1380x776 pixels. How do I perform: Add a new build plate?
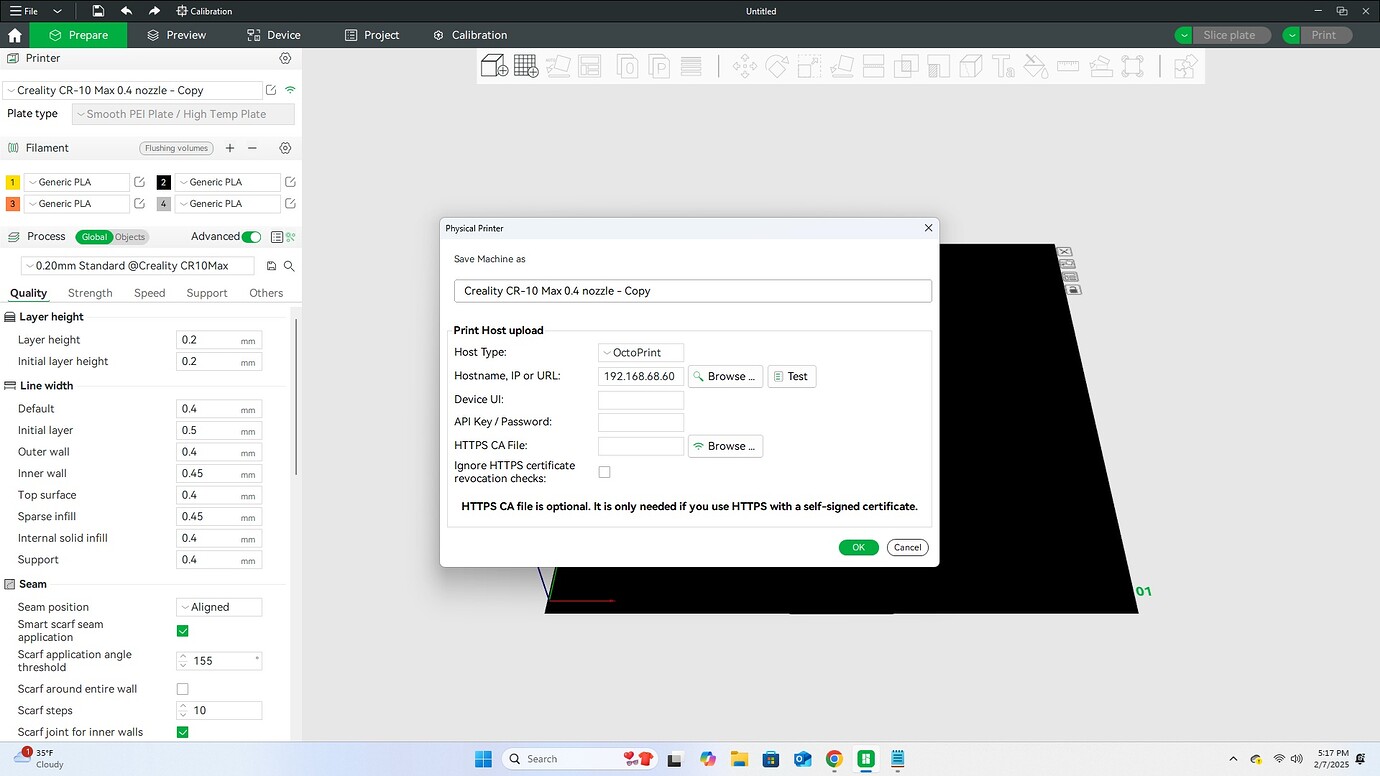[527, 65]
